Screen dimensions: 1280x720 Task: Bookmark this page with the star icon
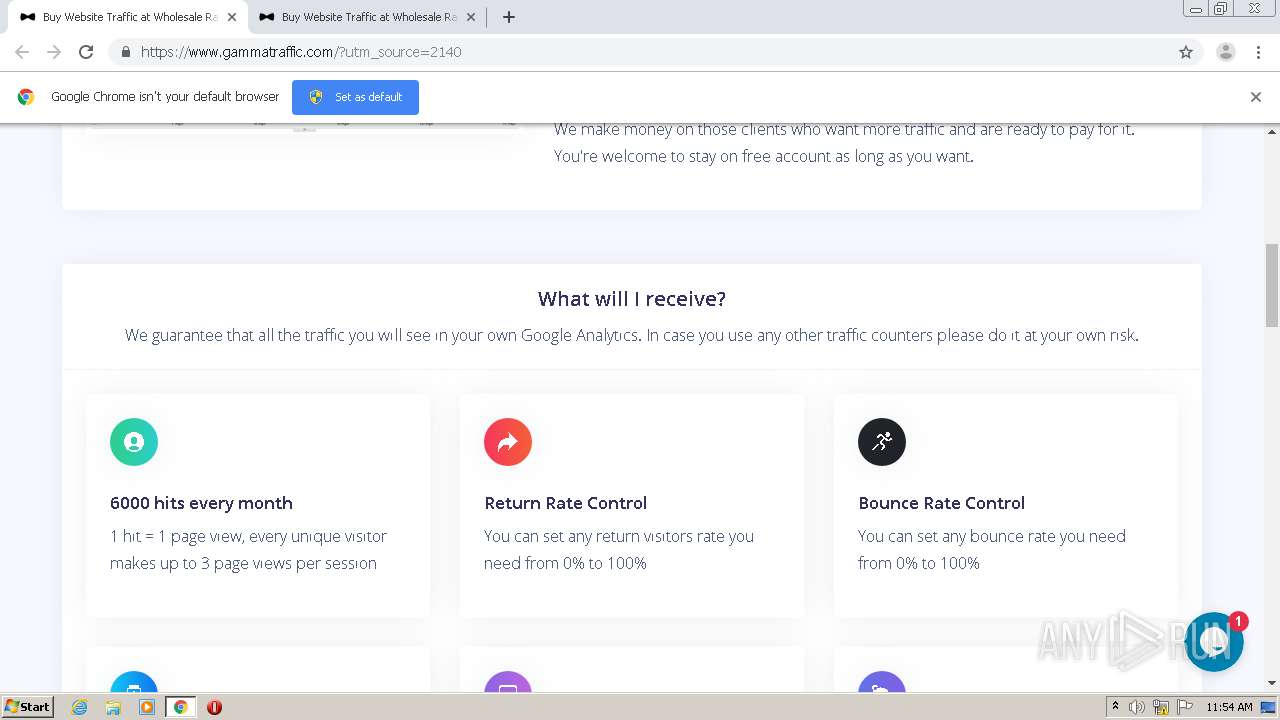[1186, 52]
